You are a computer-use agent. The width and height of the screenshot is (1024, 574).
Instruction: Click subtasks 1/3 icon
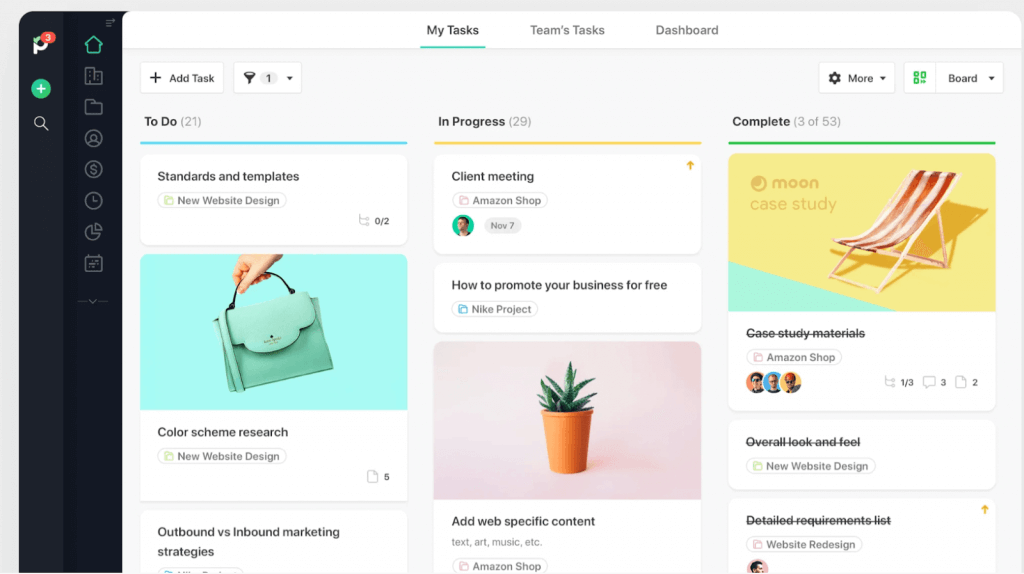(899, 382)
